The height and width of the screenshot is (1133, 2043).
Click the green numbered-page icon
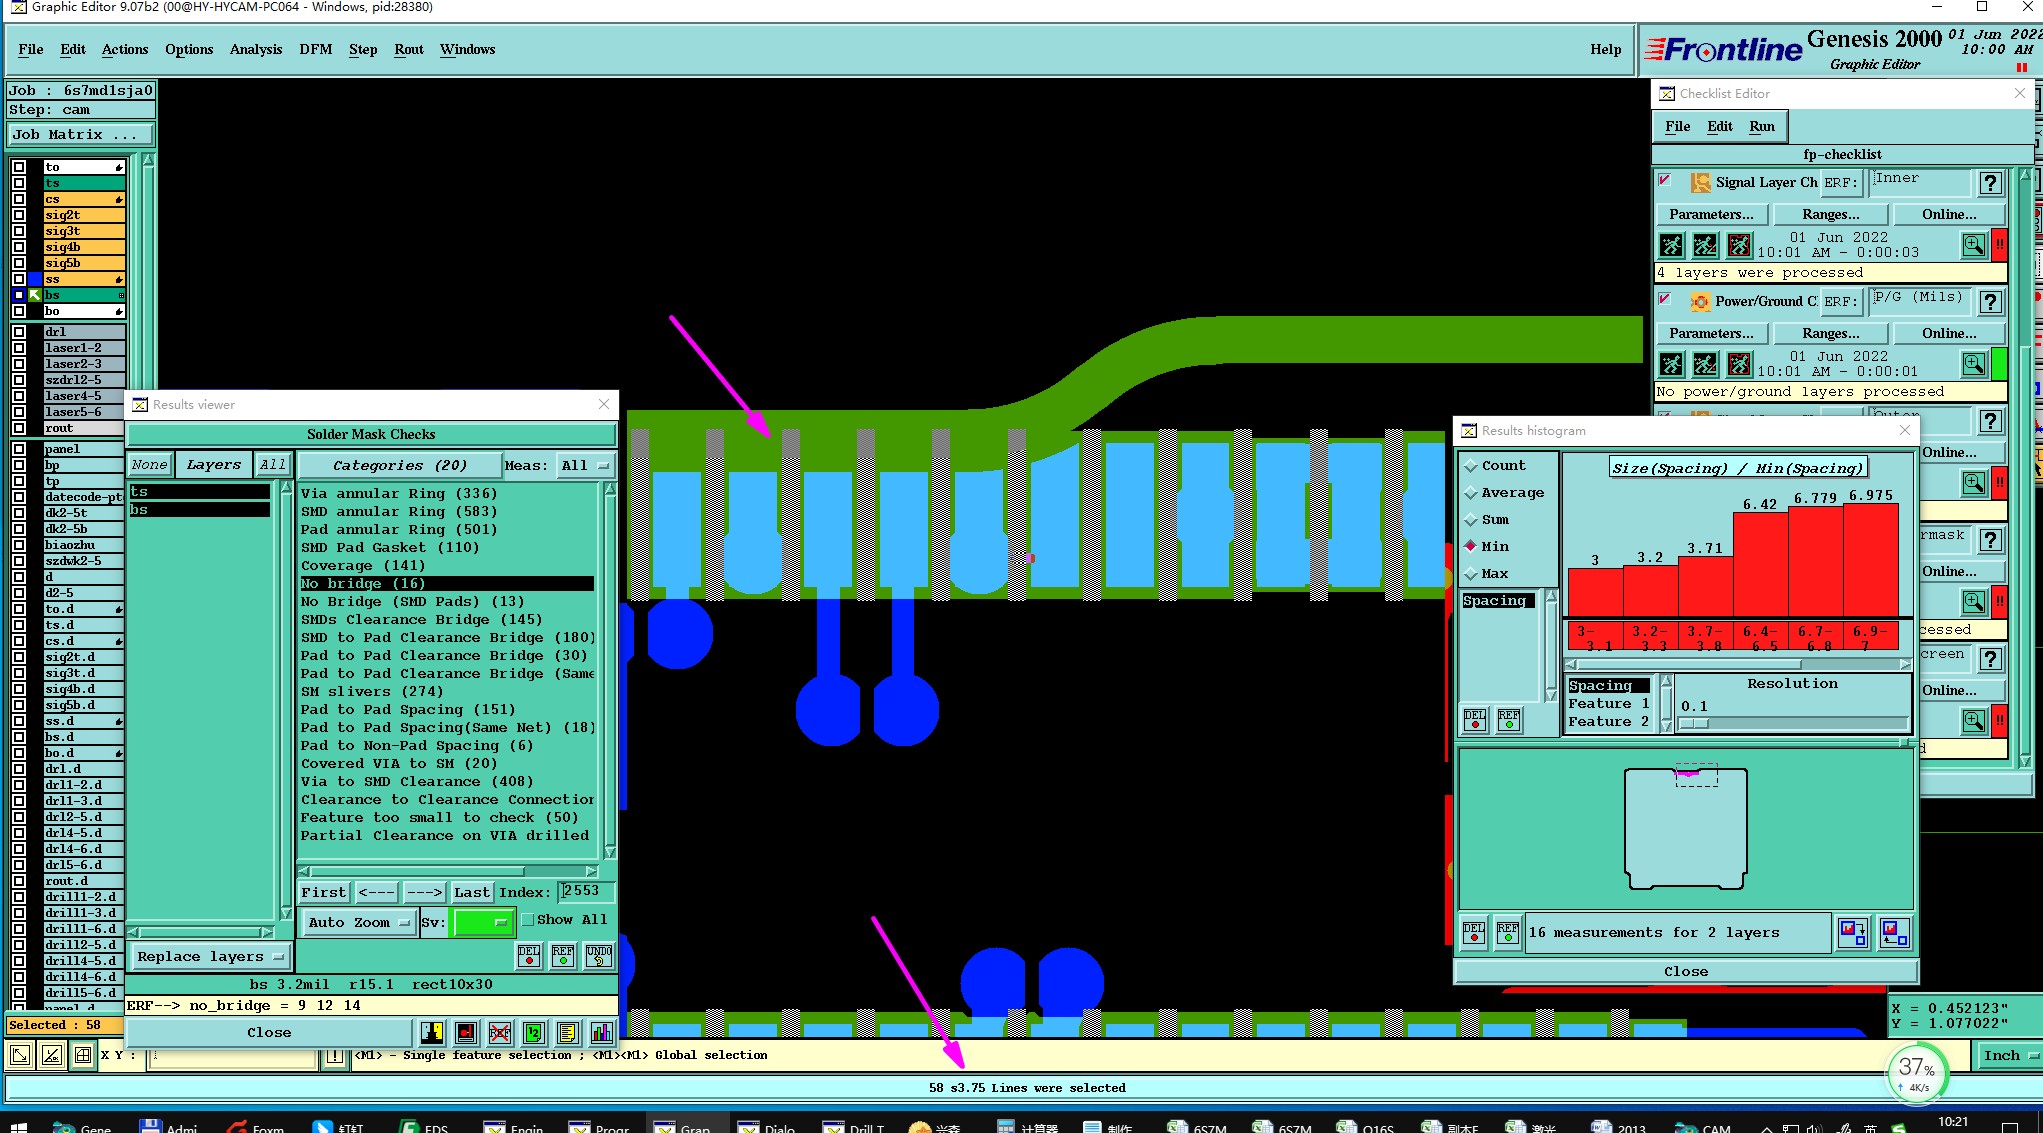pyautogui.click(x=533, y=1033)
